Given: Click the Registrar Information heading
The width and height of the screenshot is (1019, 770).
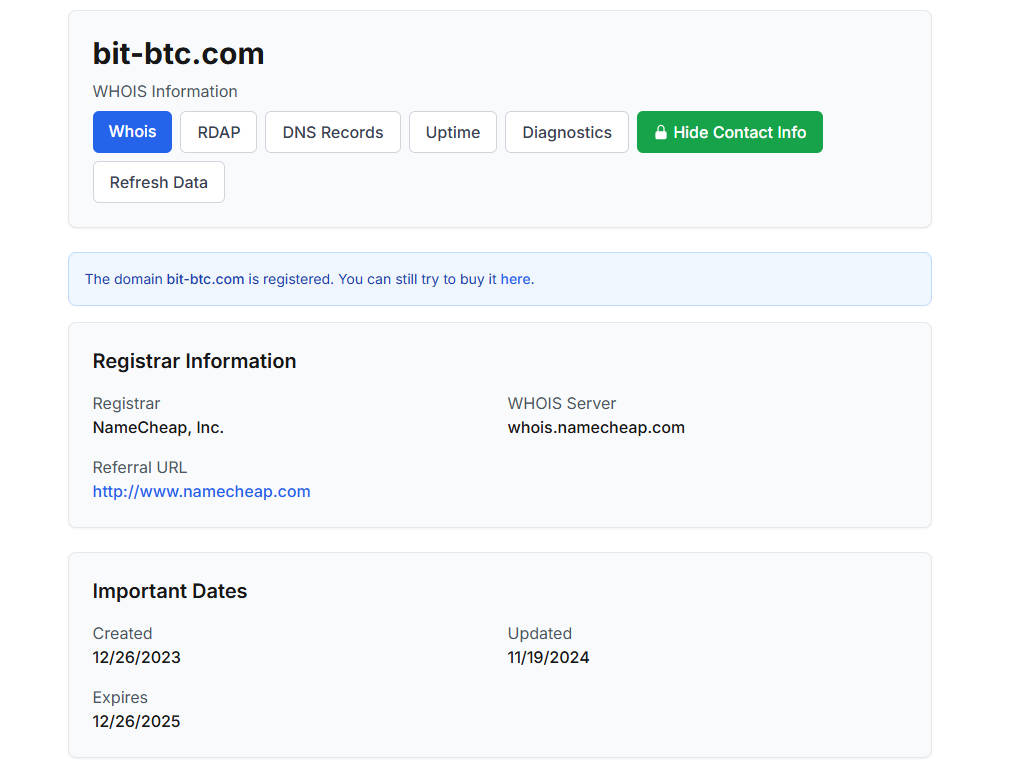Looking at the screenshot, I should [x=194, y=361].
